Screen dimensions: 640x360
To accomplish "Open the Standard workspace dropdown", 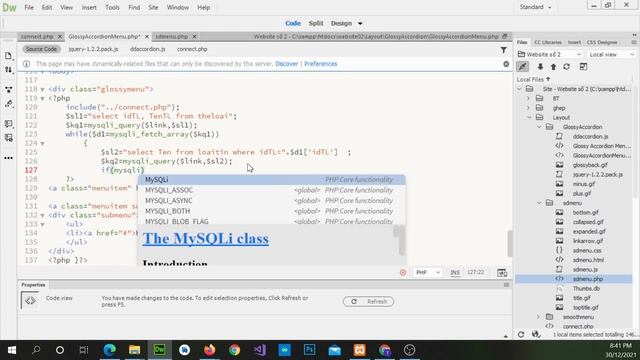I will tap(535, 7).
